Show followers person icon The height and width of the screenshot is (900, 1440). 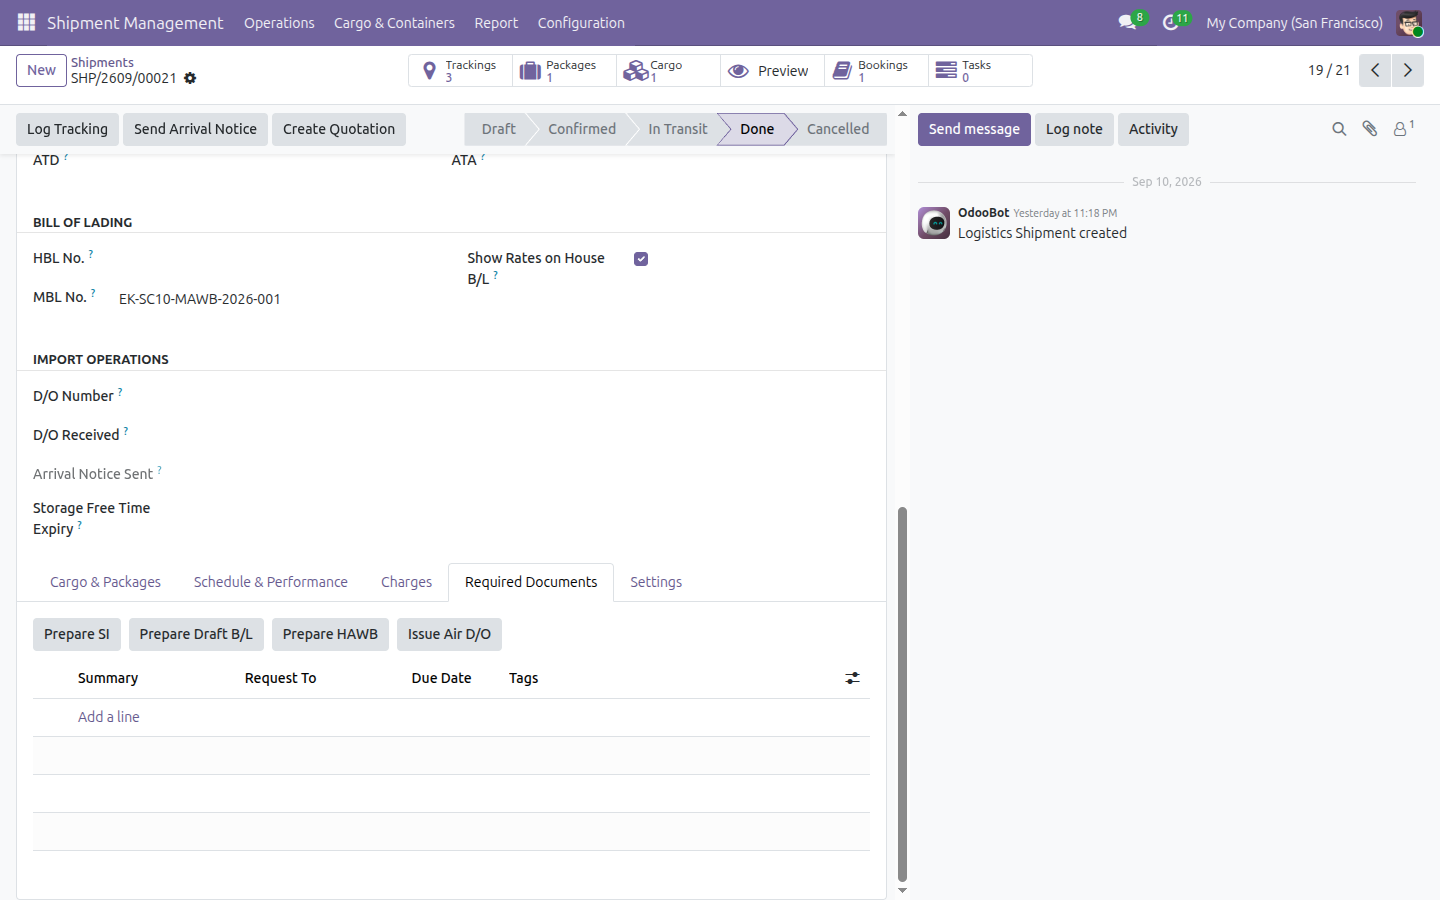[1403, 129]
